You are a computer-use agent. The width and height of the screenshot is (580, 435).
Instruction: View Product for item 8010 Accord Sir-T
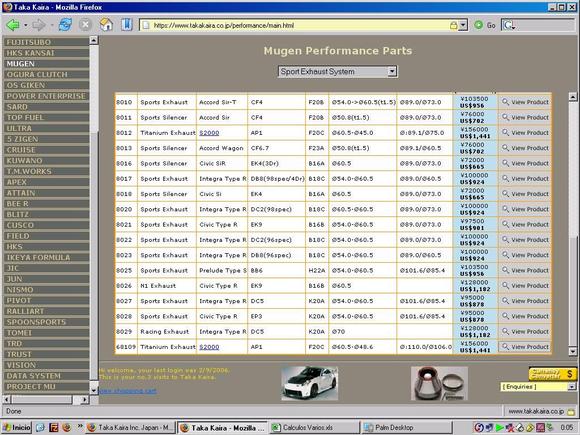525,102
